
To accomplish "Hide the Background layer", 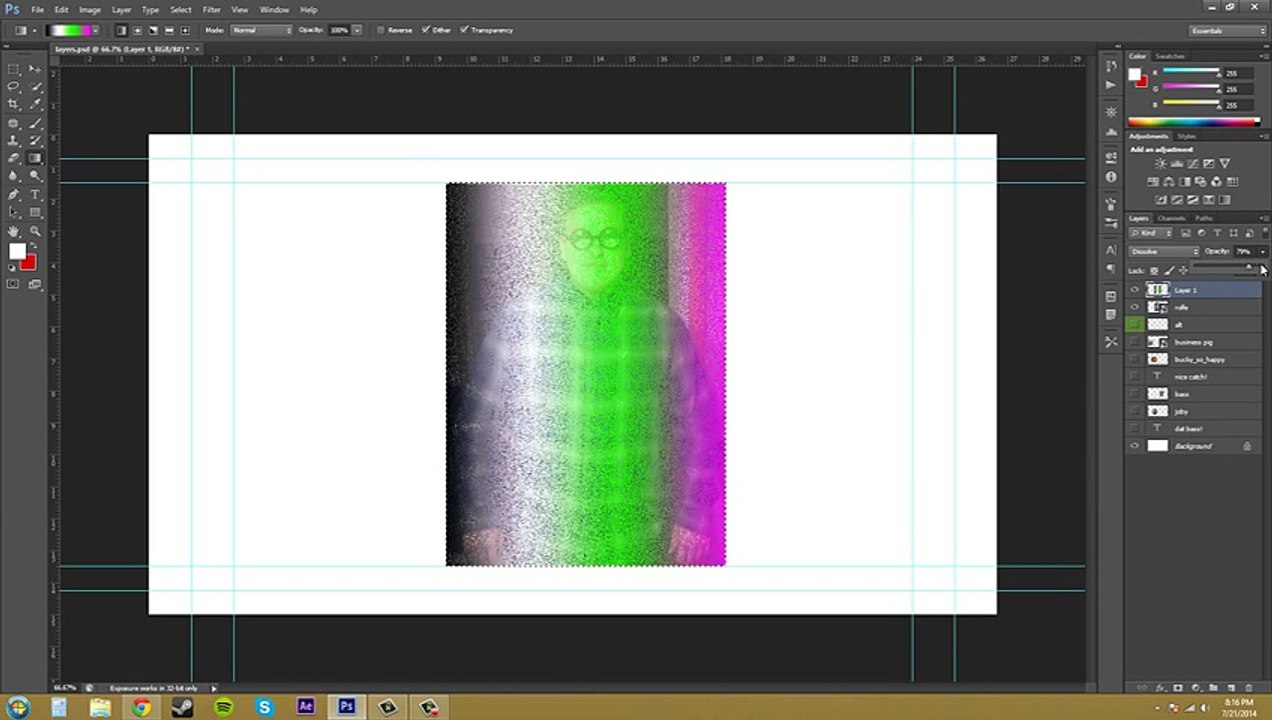I will coord(1135,446).
